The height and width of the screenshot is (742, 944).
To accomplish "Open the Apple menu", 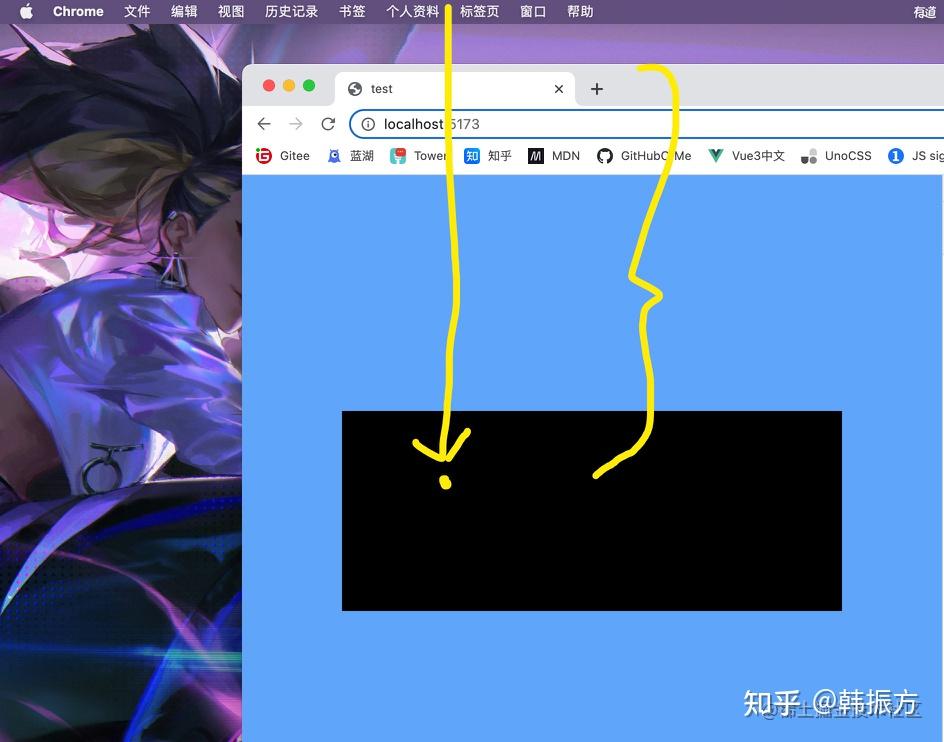I will 26,11.
